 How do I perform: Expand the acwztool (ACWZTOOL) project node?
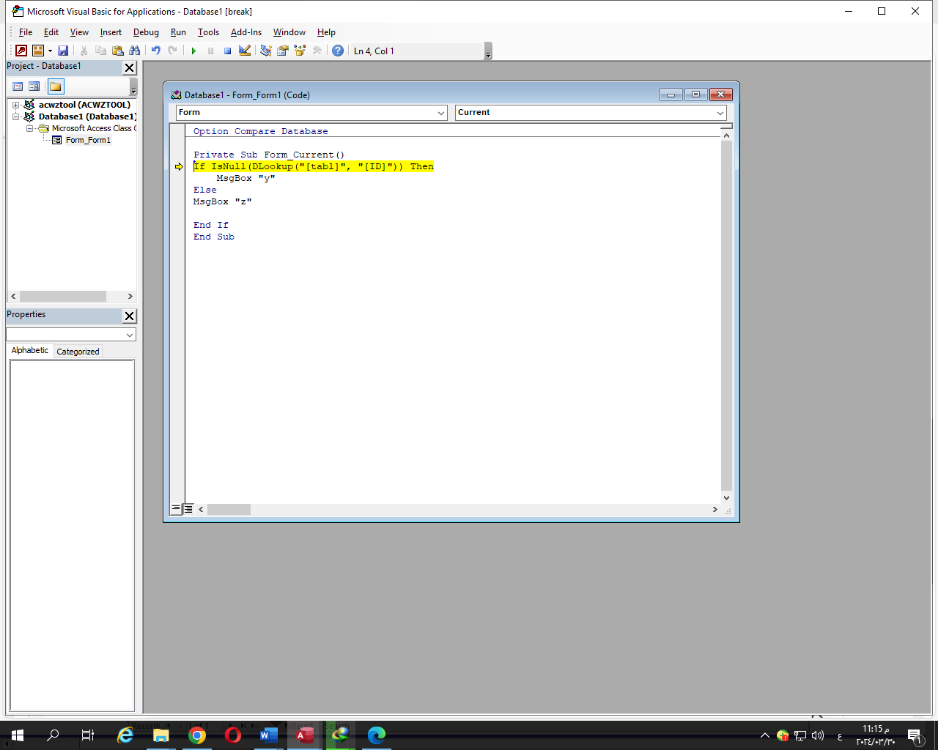[x=16, y=105]
